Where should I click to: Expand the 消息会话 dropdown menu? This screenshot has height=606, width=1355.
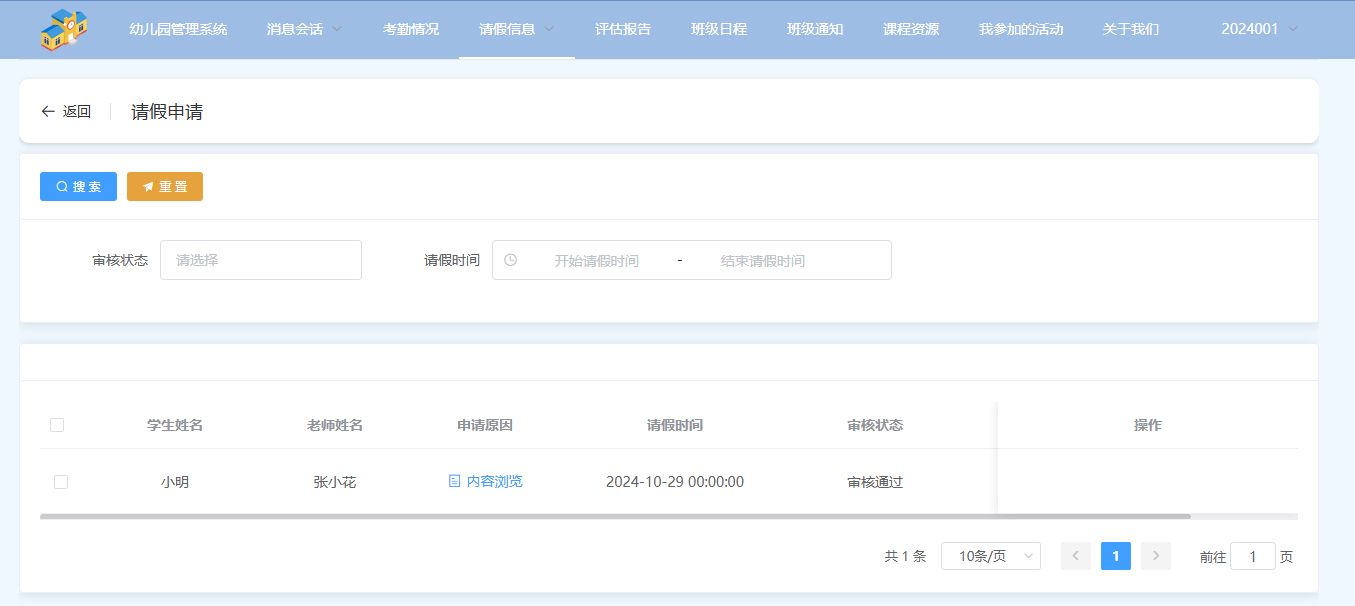click(x=304, y=29)
